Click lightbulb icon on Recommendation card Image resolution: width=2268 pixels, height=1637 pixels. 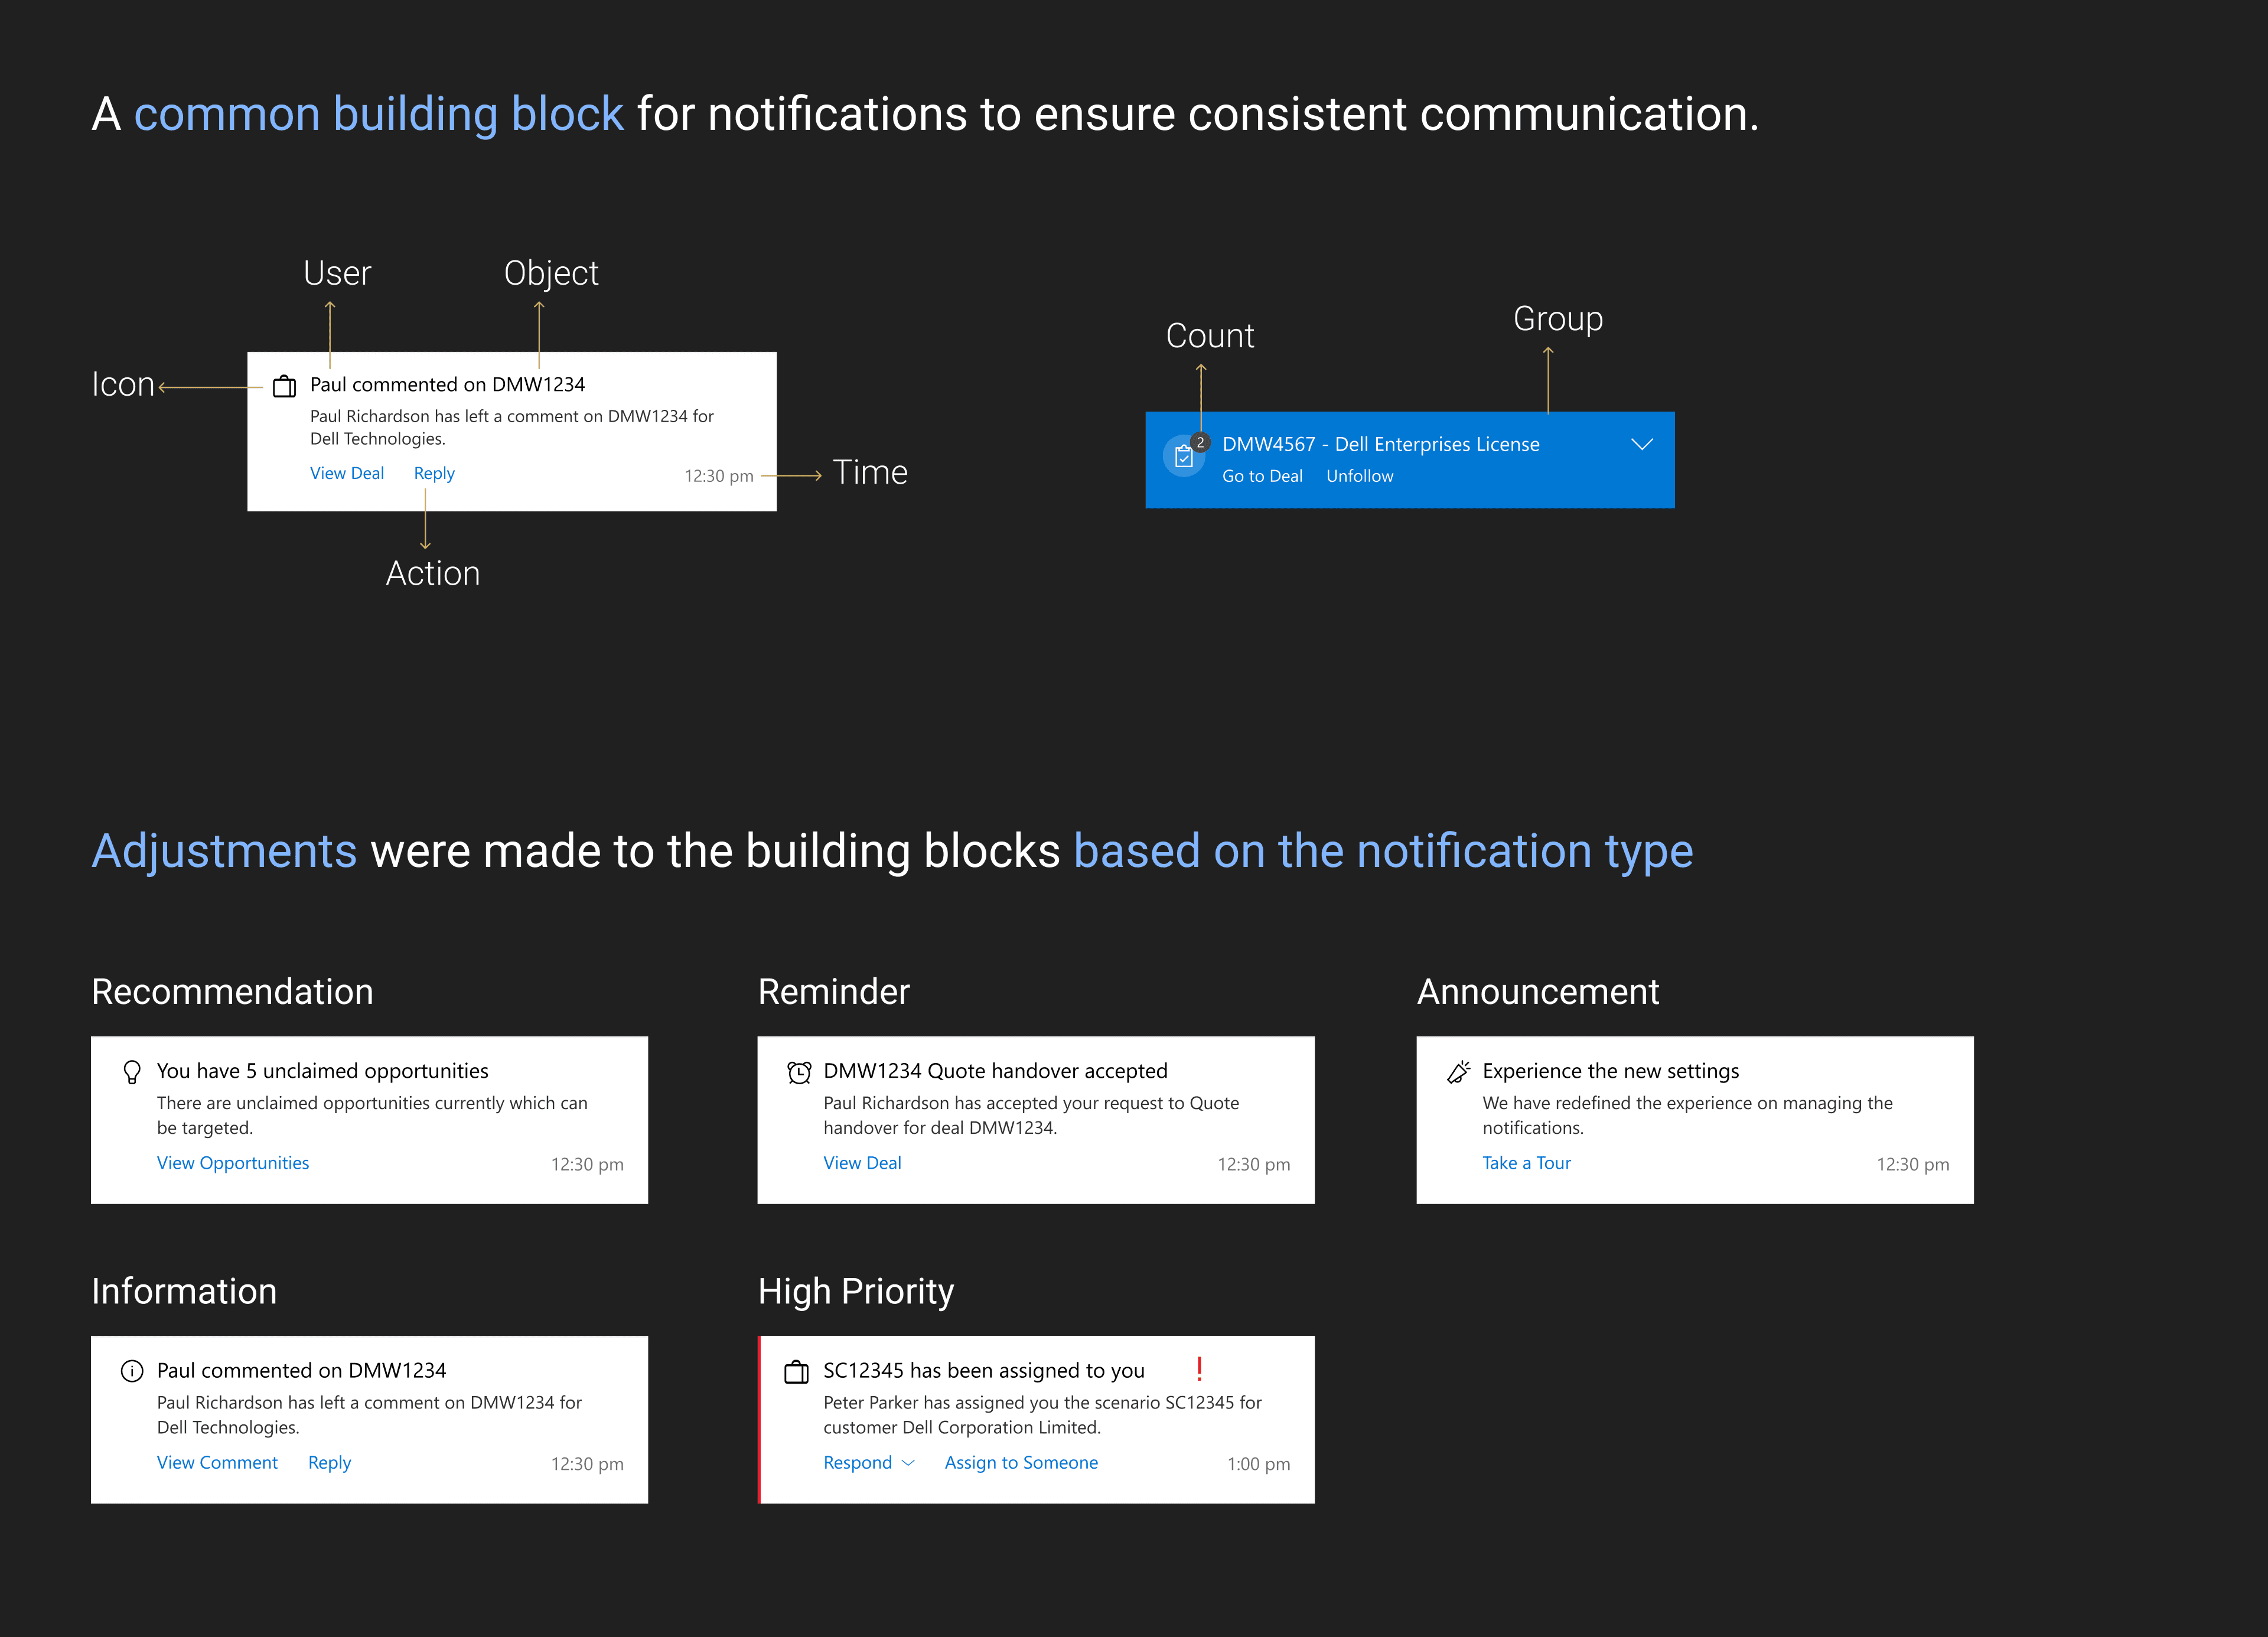click(131, 1072)
